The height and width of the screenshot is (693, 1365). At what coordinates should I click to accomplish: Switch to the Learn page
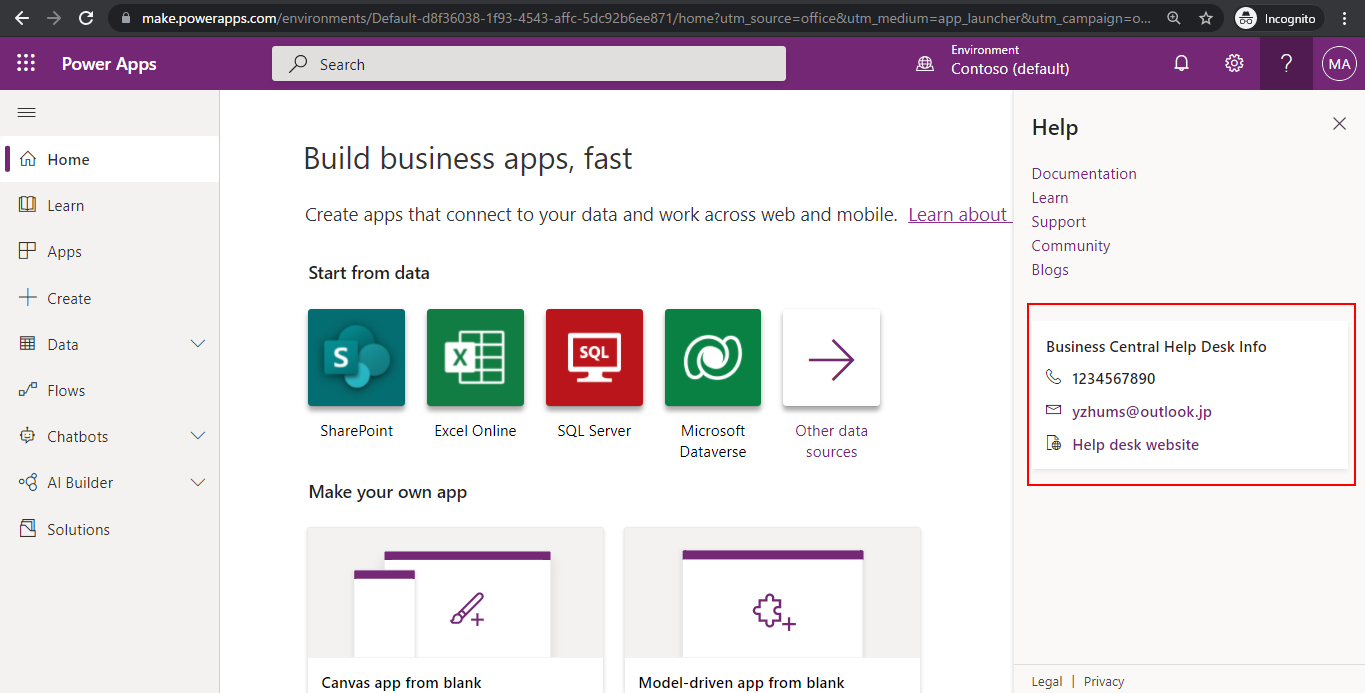[x=66, y=205]
